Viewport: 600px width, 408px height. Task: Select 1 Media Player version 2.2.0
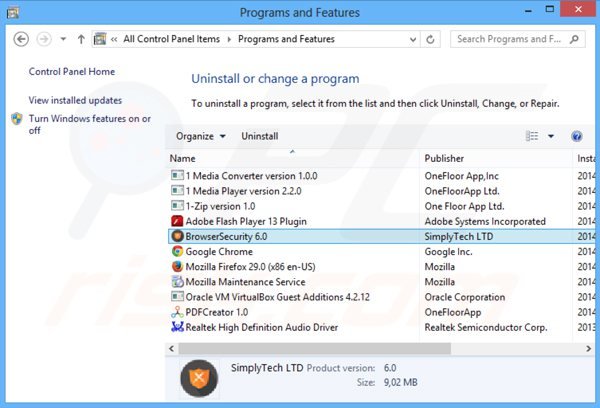(x=243, y=191)
